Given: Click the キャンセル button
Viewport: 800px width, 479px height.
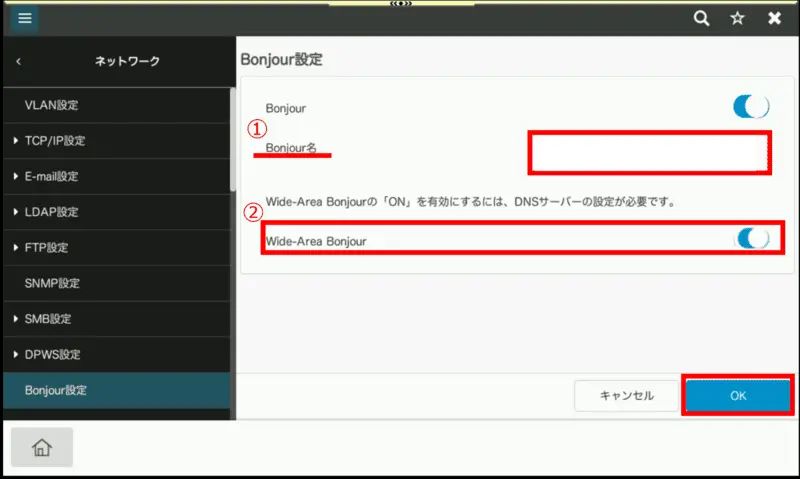Looking at the screenshot, I should [626, 396].
